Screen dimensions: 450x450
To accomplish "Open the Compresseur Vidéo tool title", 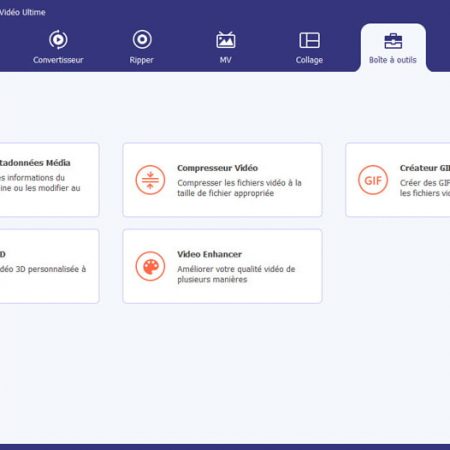I will click(x=217, y=168).
